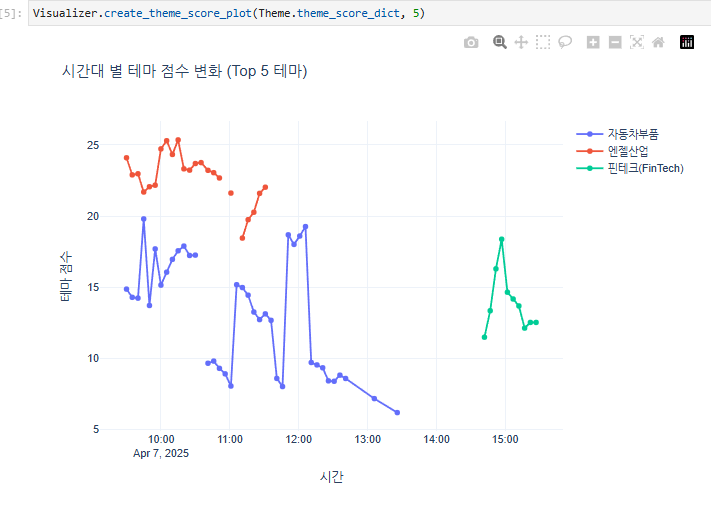Click the y-axis title 테마 점수

(66, 276)
